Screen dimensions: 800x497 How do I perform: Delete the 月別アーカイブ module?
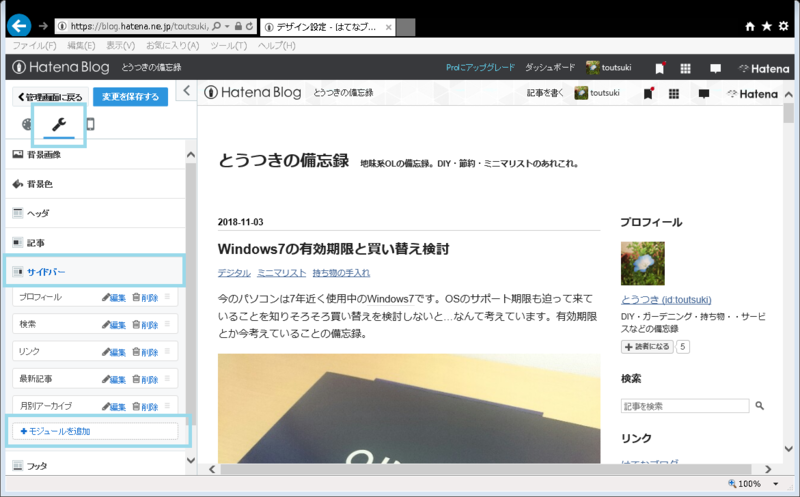click(x=145, y=407)
